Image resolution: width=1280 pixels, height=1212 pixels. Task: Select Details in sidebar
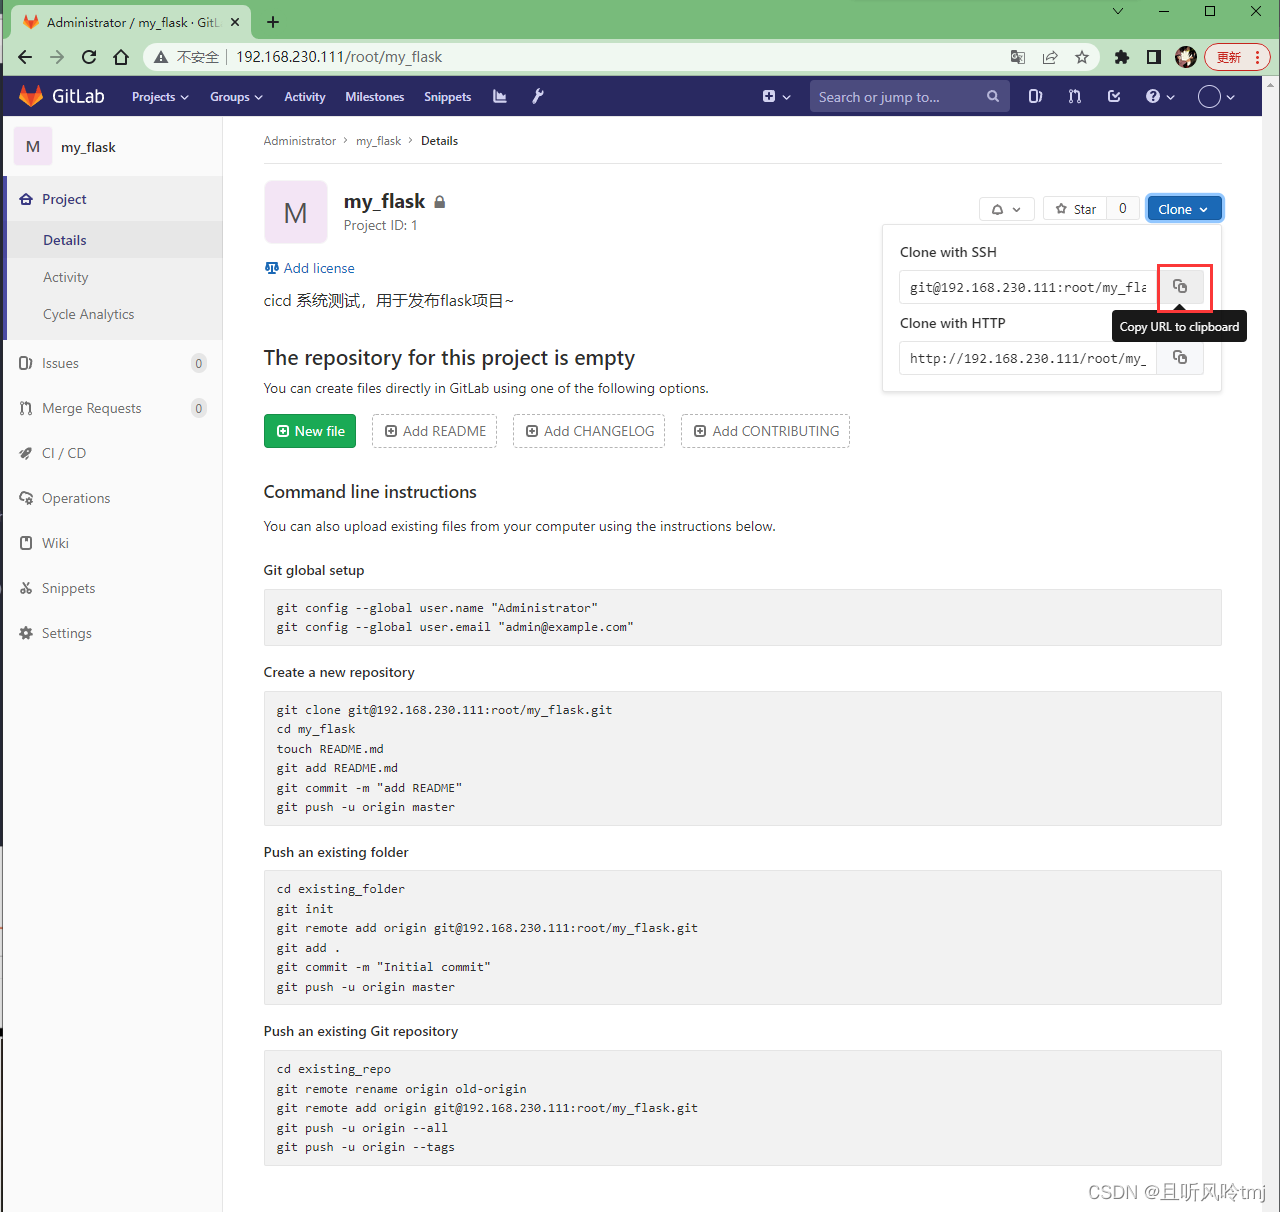point(114,240)
